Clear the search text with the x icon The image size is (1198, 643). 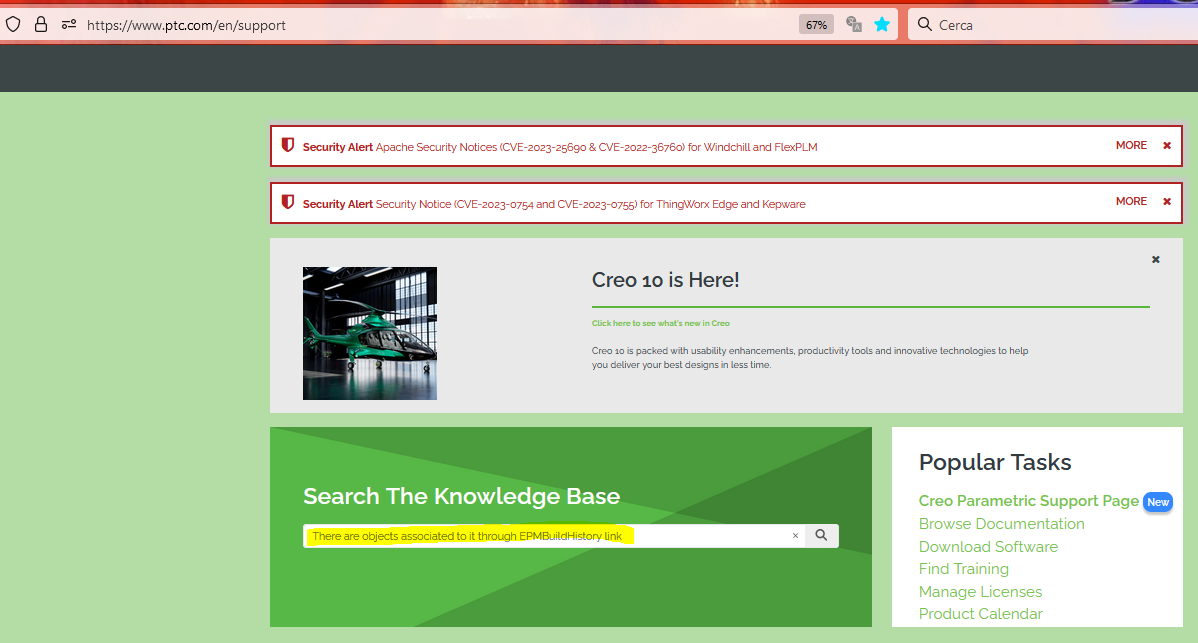coord(795,536)
